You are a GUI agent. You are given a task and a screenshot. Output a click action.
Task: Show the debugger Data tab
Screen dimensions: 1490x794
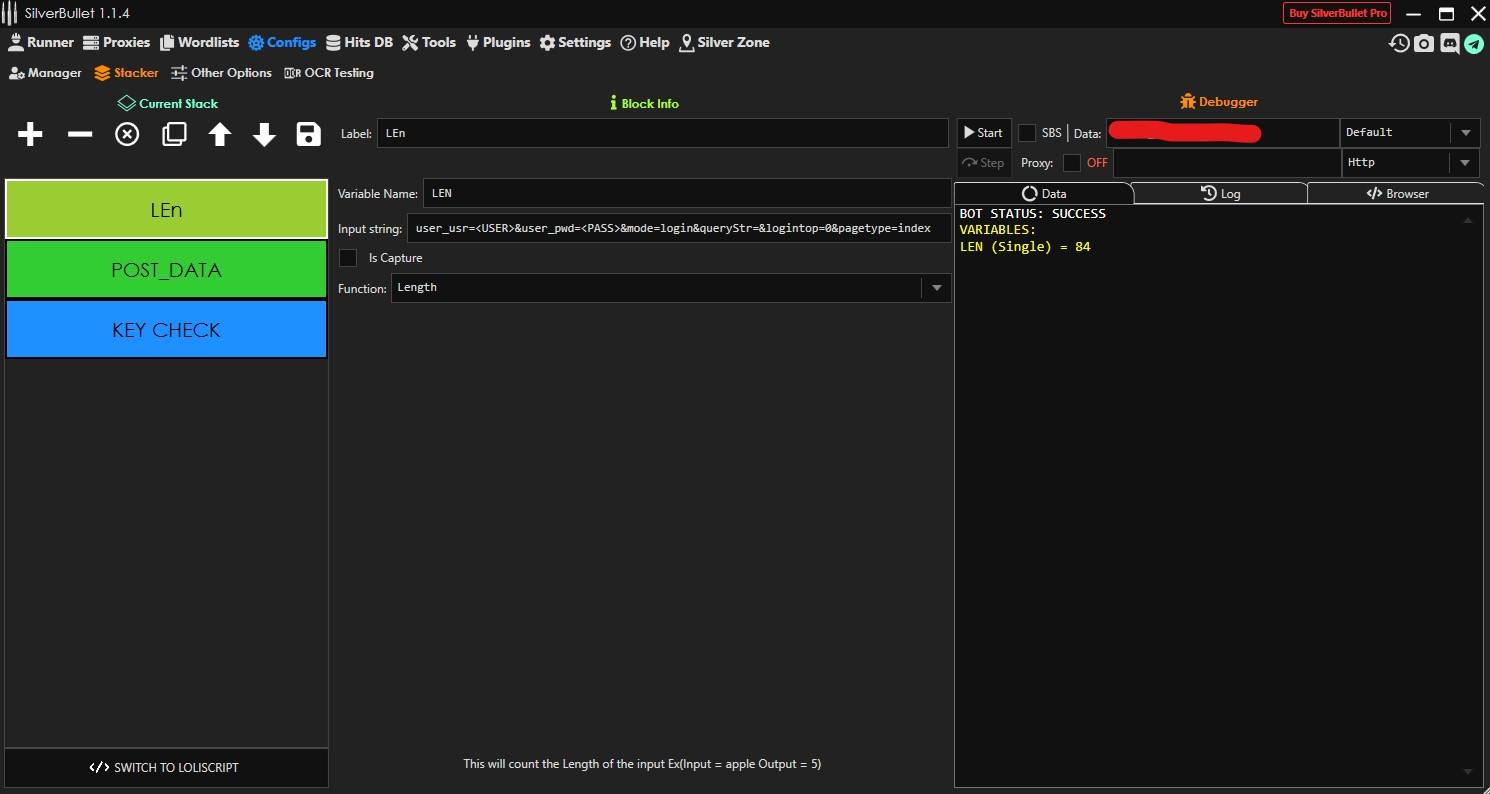tap(1044, 193)
